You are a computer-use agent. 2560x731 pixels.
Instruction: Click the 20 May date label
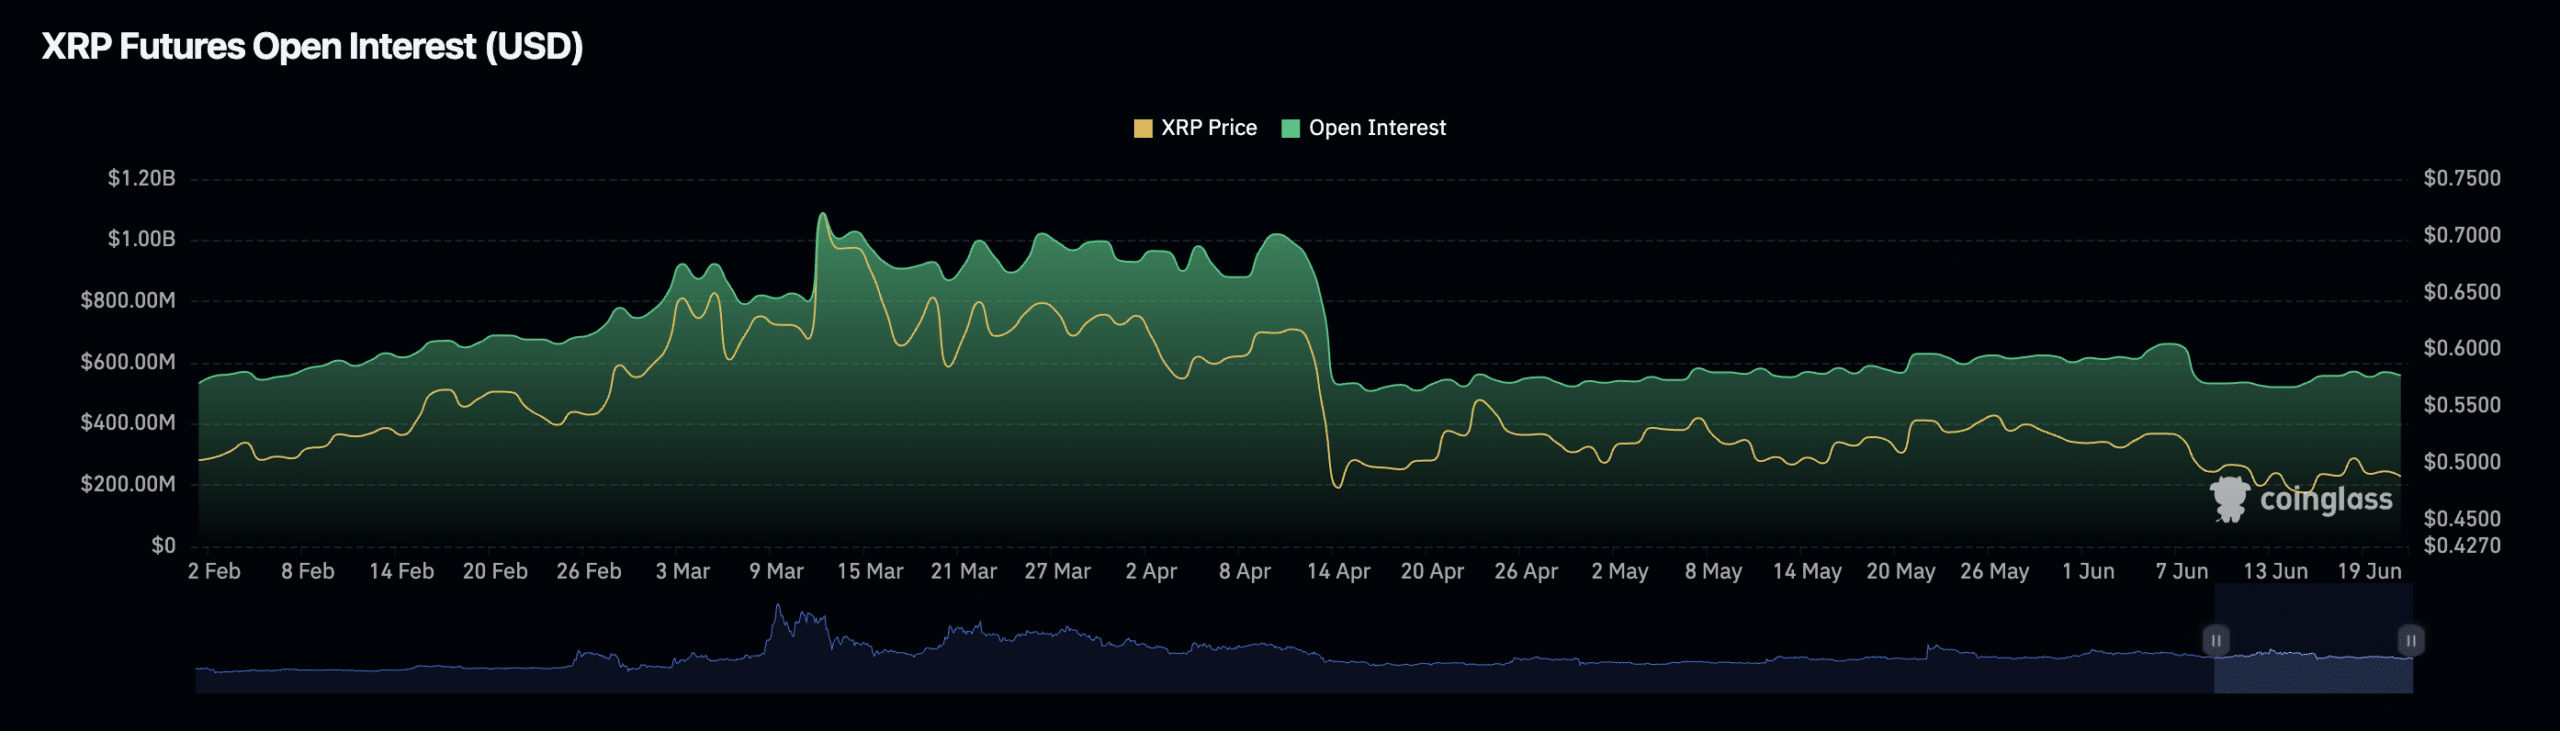pyautogui.click(x=1901, y=571)
